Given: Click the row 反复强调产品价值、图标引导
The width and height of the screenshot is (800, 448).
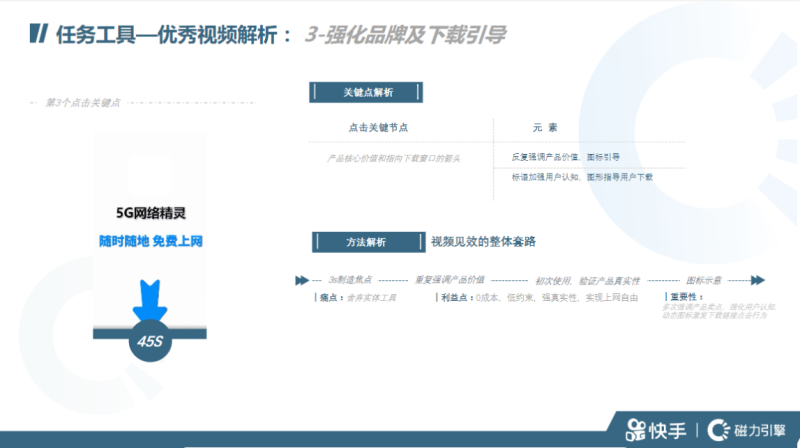Looking at the screenshot, I should coord(565,157).
